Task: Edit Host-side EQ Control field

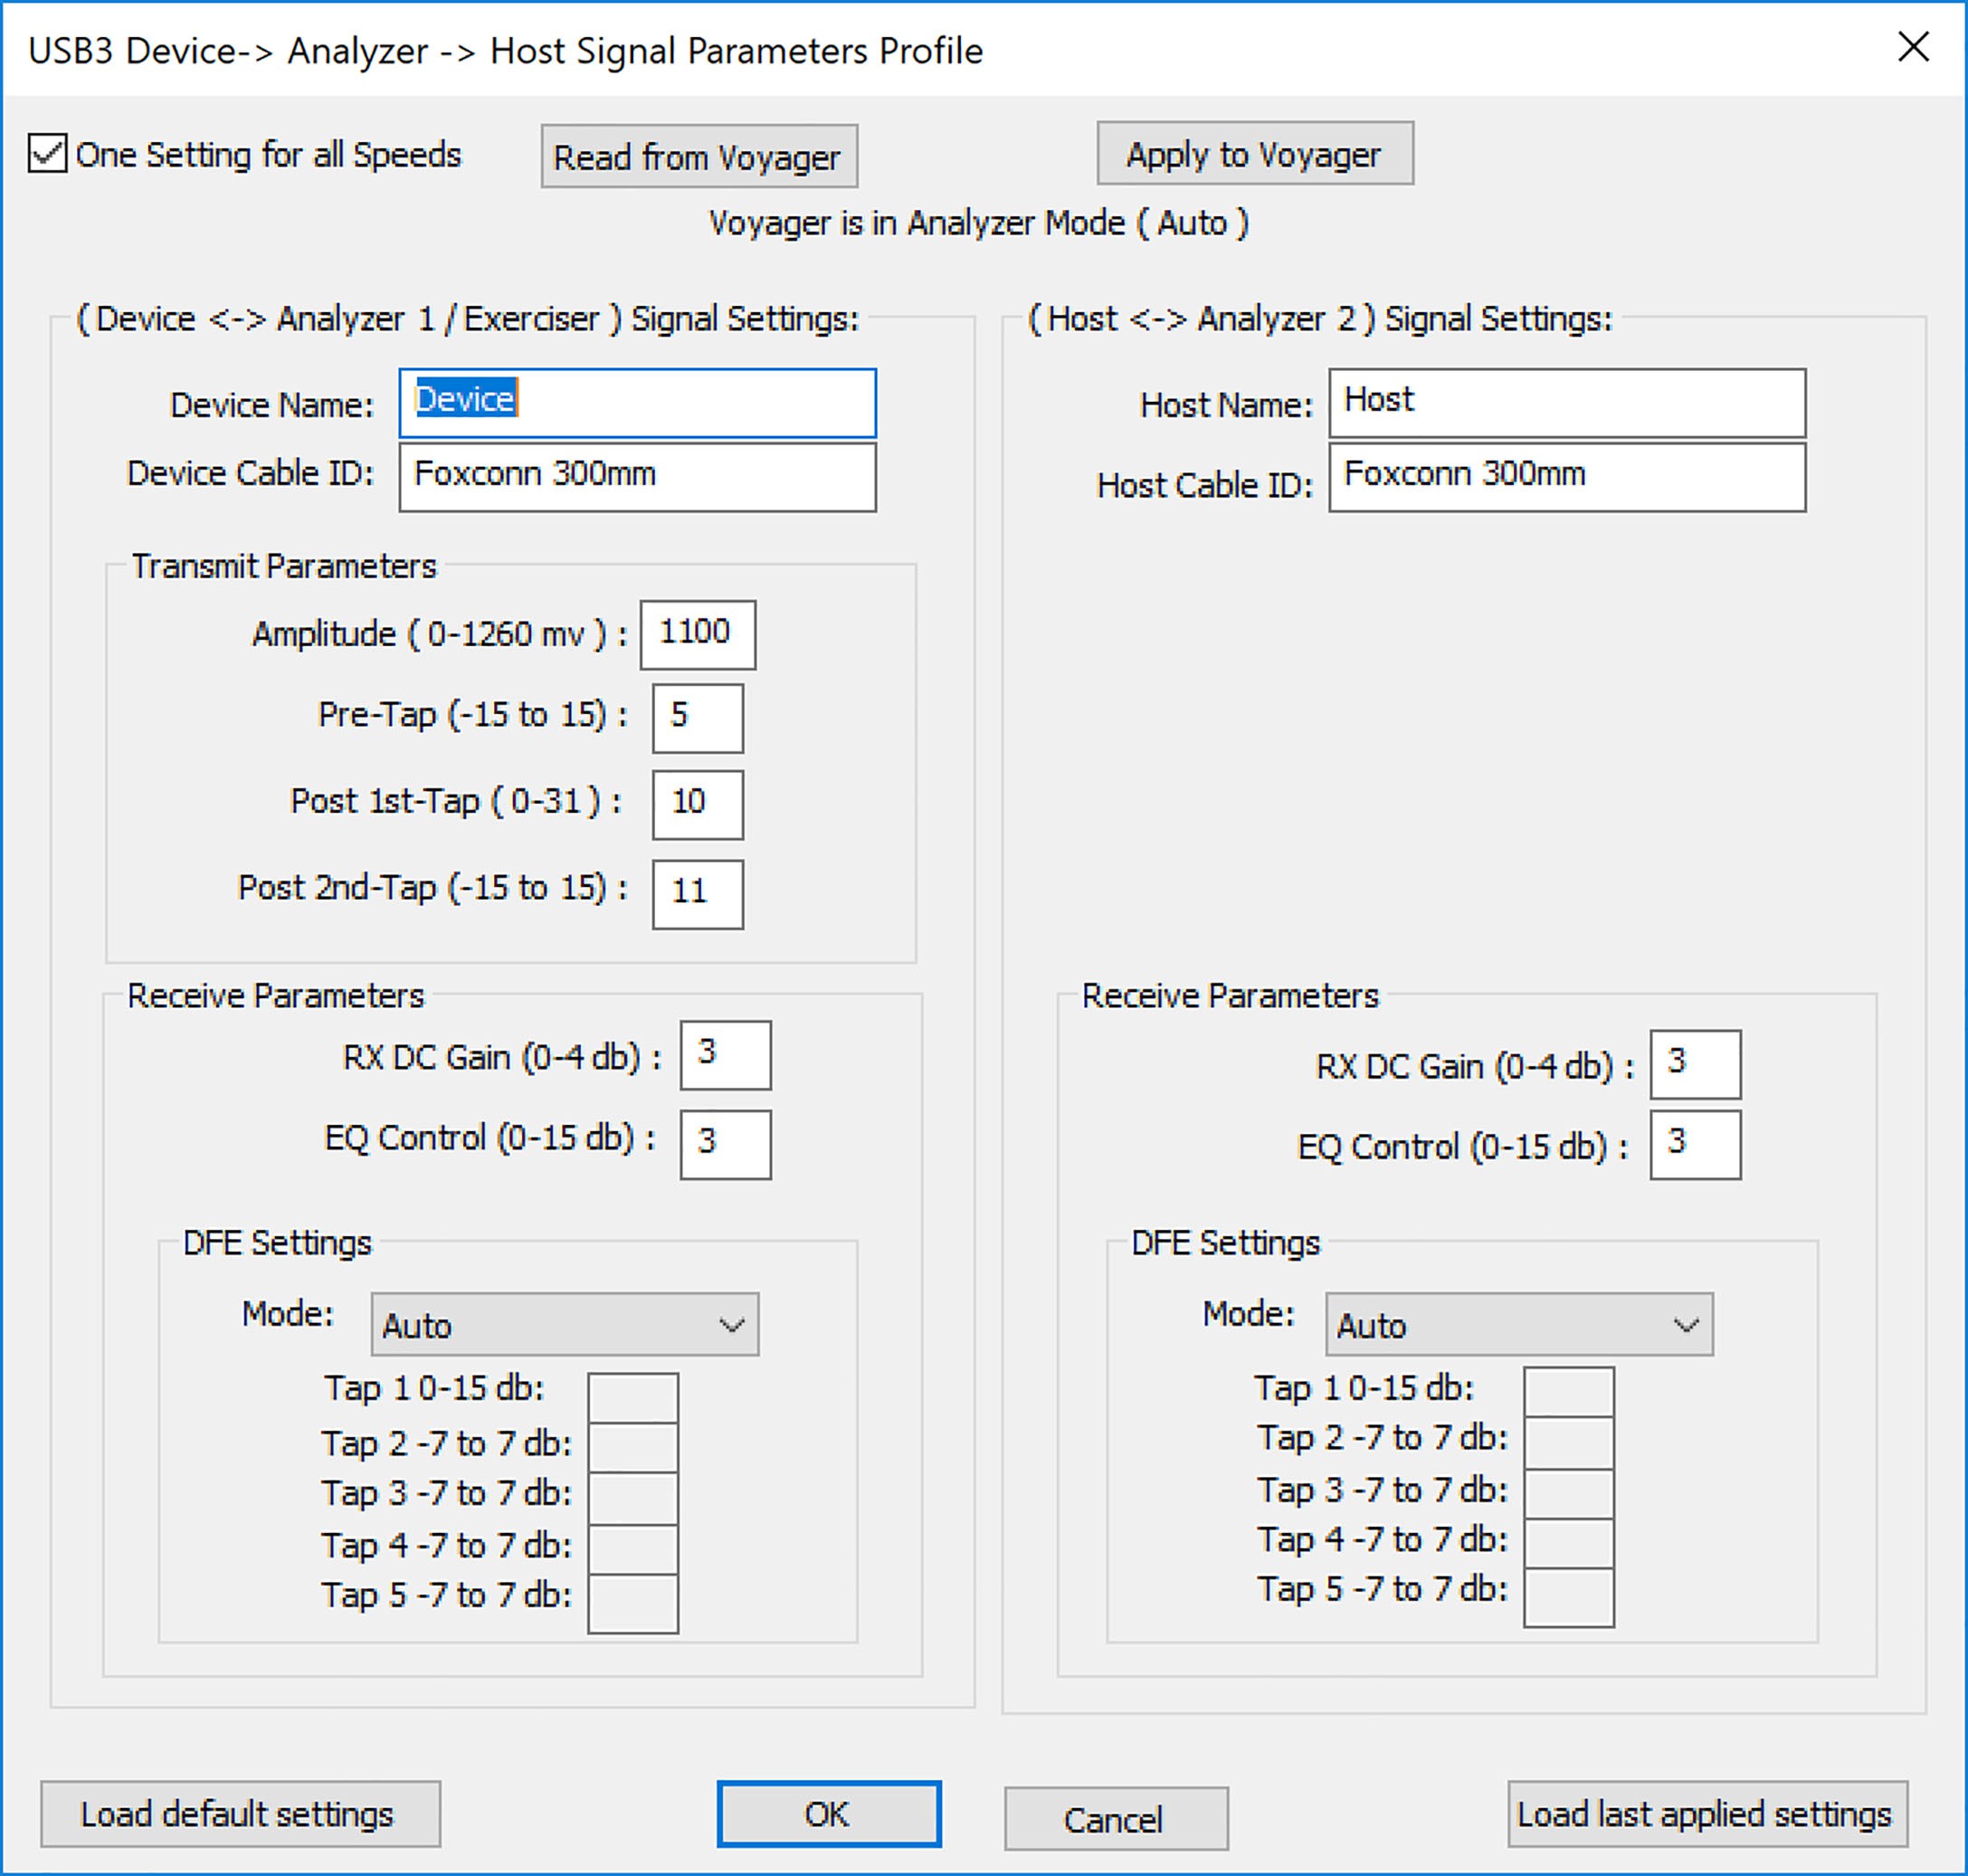Action: click(x=1695, y=1145)
